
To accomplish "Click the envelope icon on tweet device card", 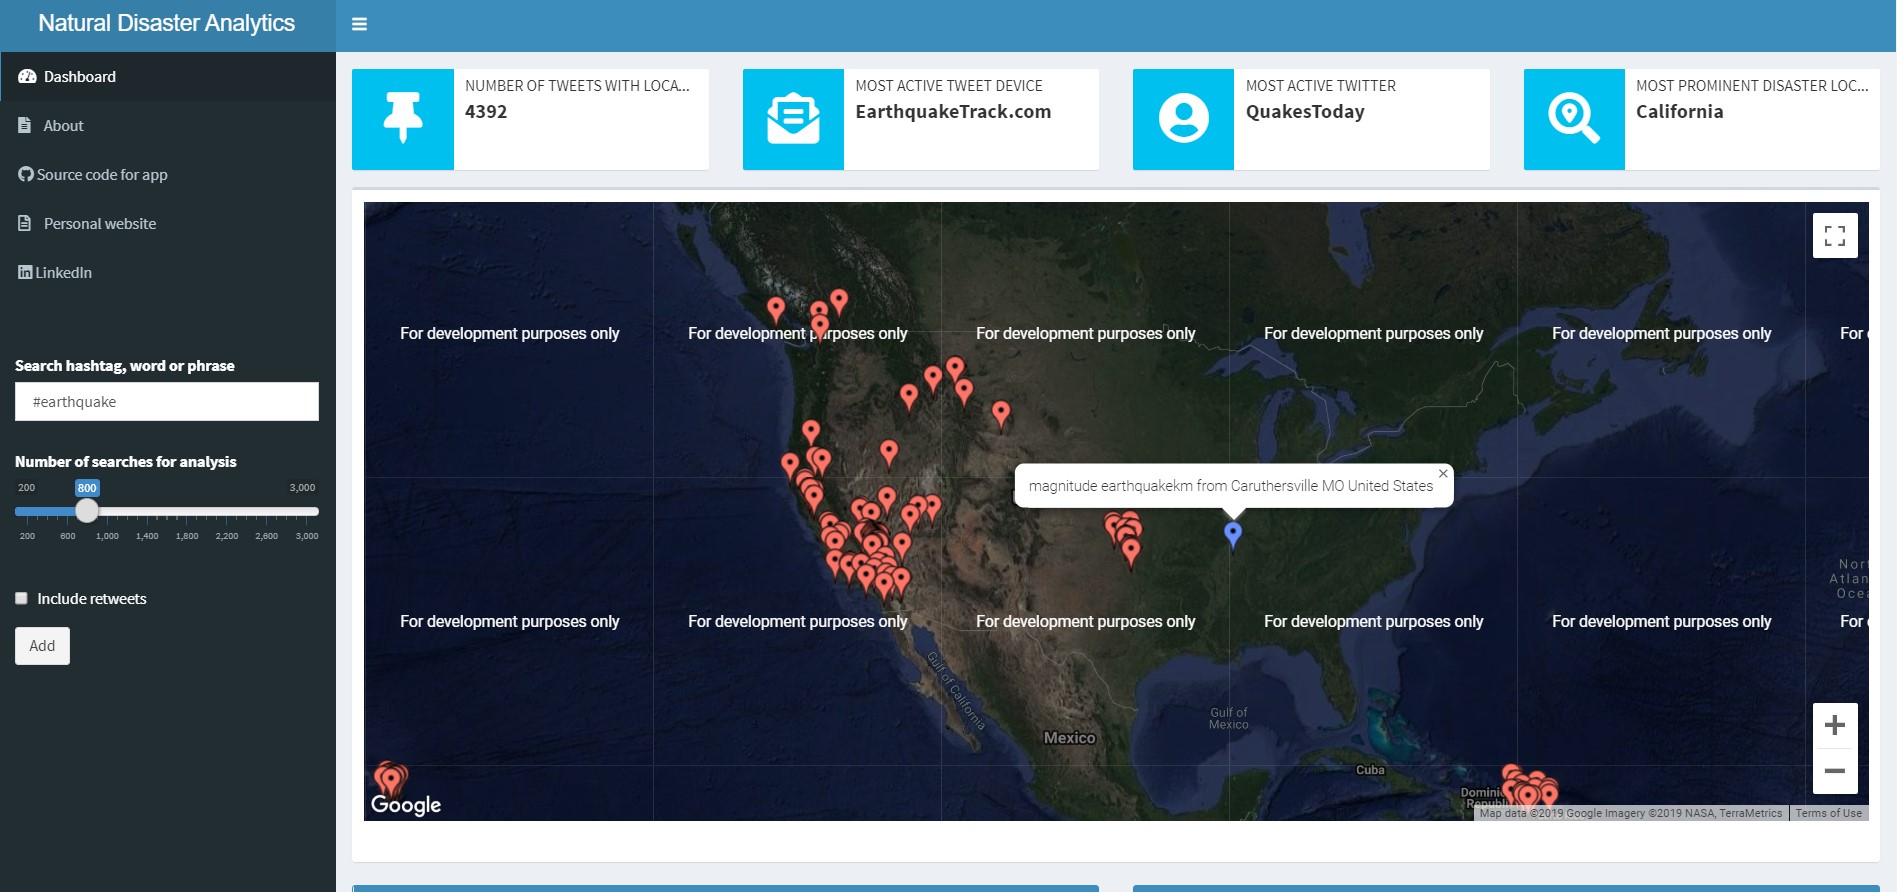I will [793, 119].
